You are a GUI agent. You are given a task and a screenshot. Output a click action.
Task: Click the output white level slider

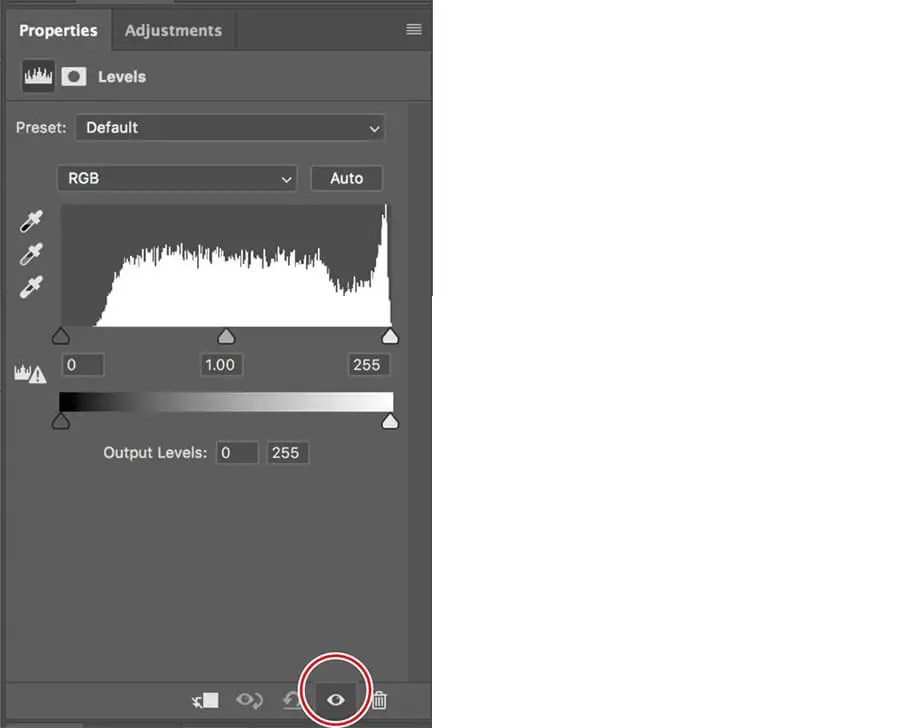coord(390,422)
